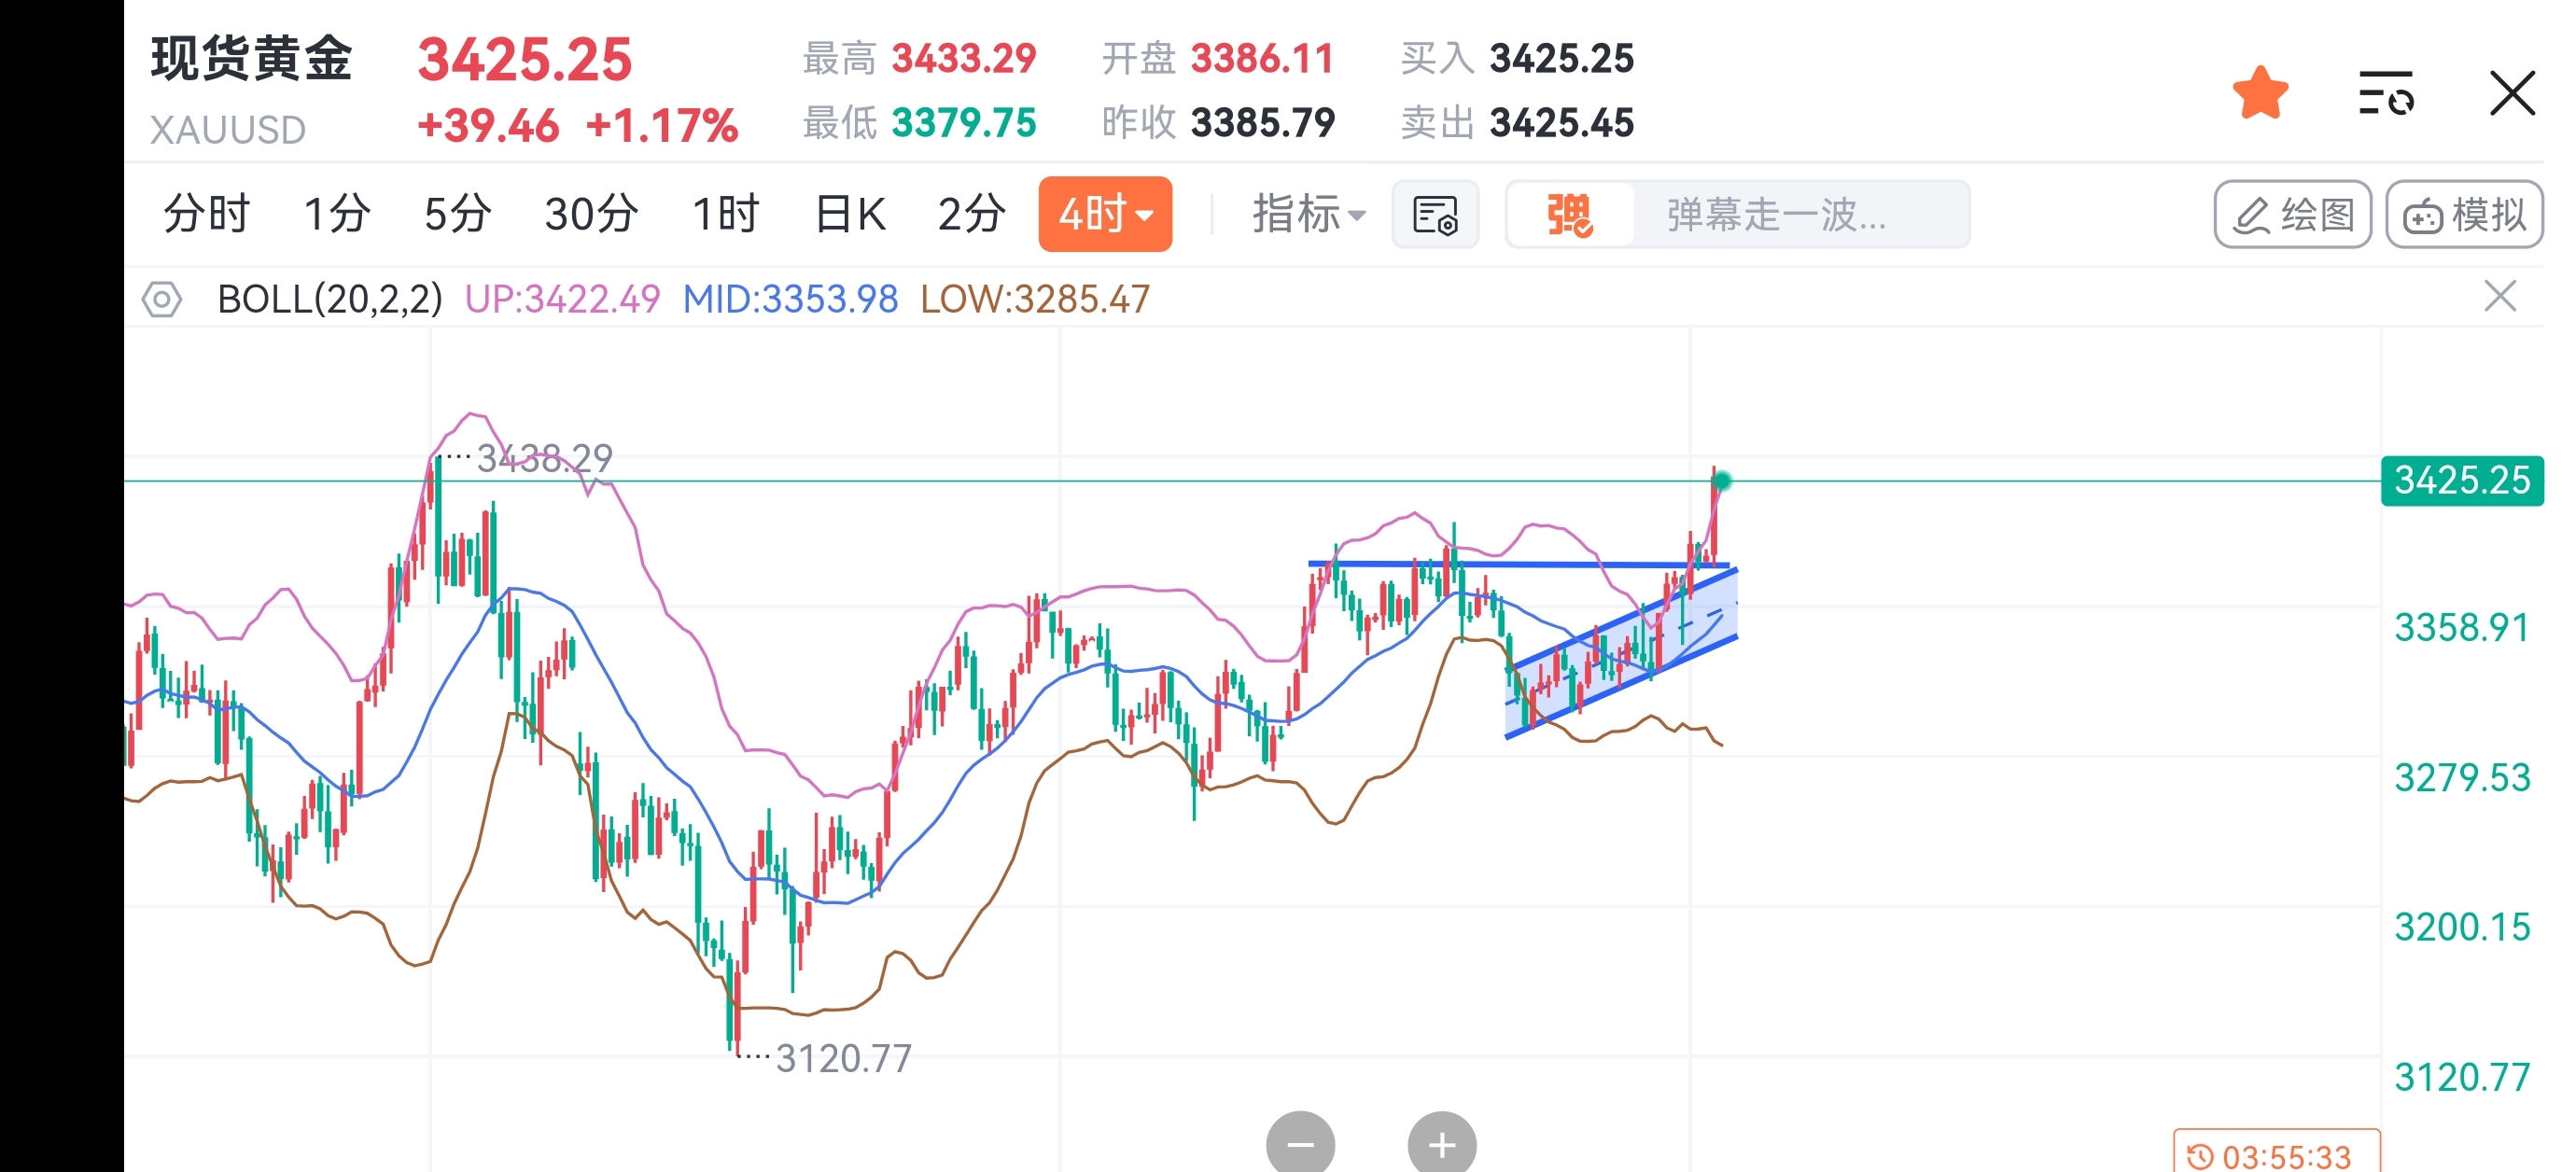The width and height of the screenshot is (2576, 1172).
Task: Open the list refresh settings icon
Action: pyautogui.click(x=2386, y=93)
